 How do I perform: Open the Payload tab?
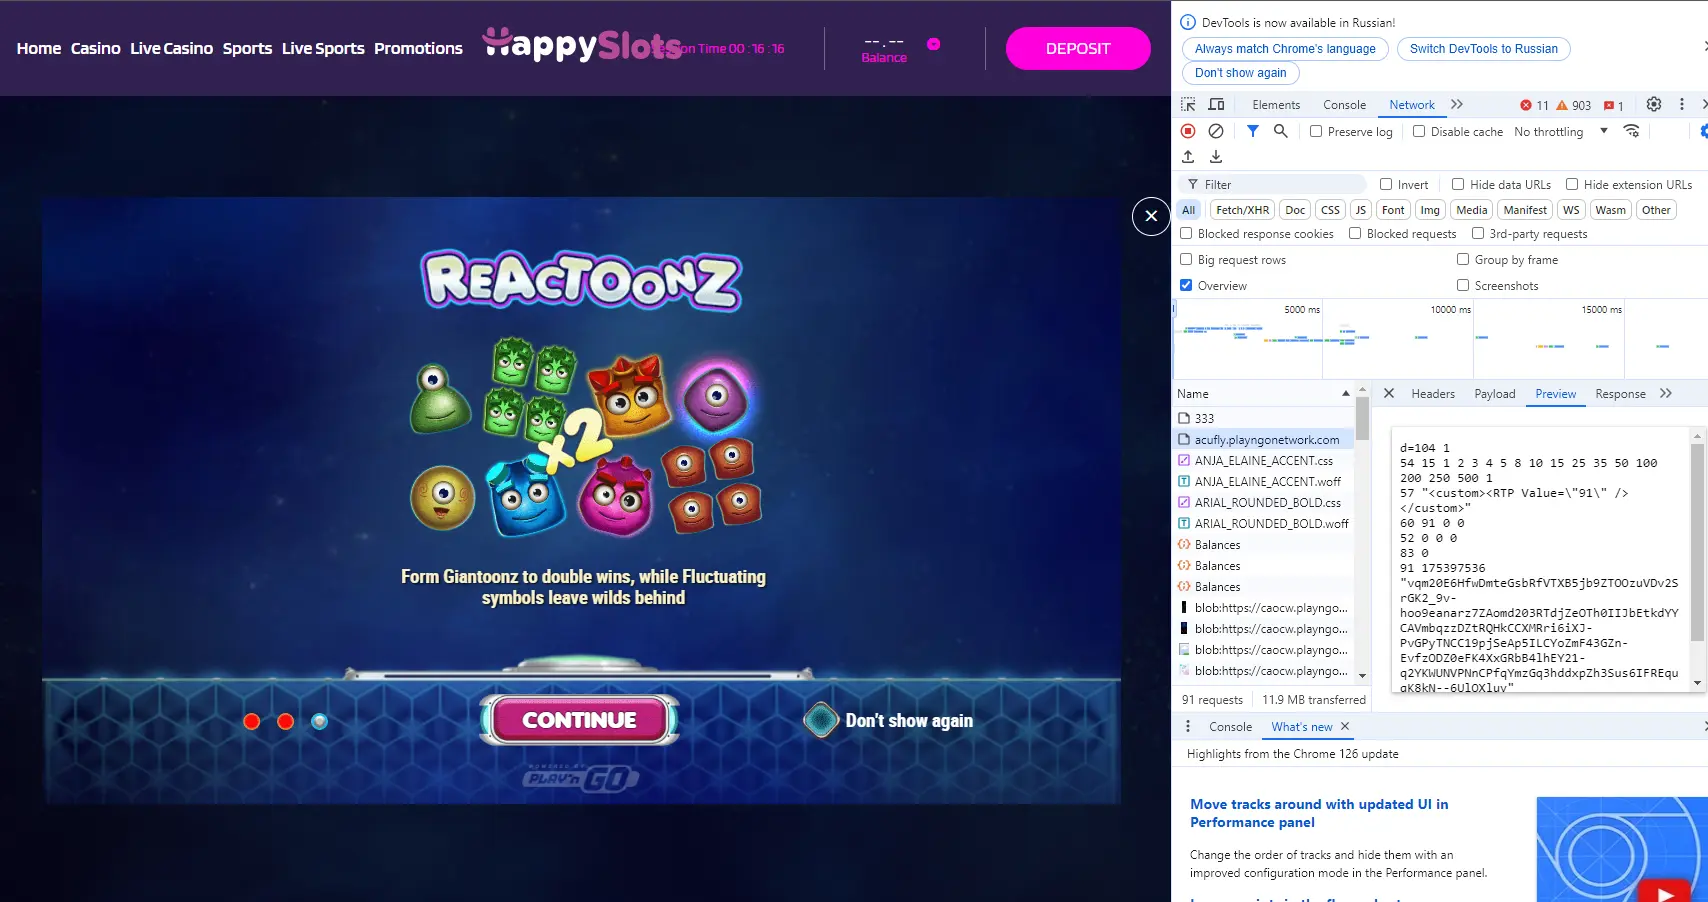pyautogui.click(x=1495, y=394)
